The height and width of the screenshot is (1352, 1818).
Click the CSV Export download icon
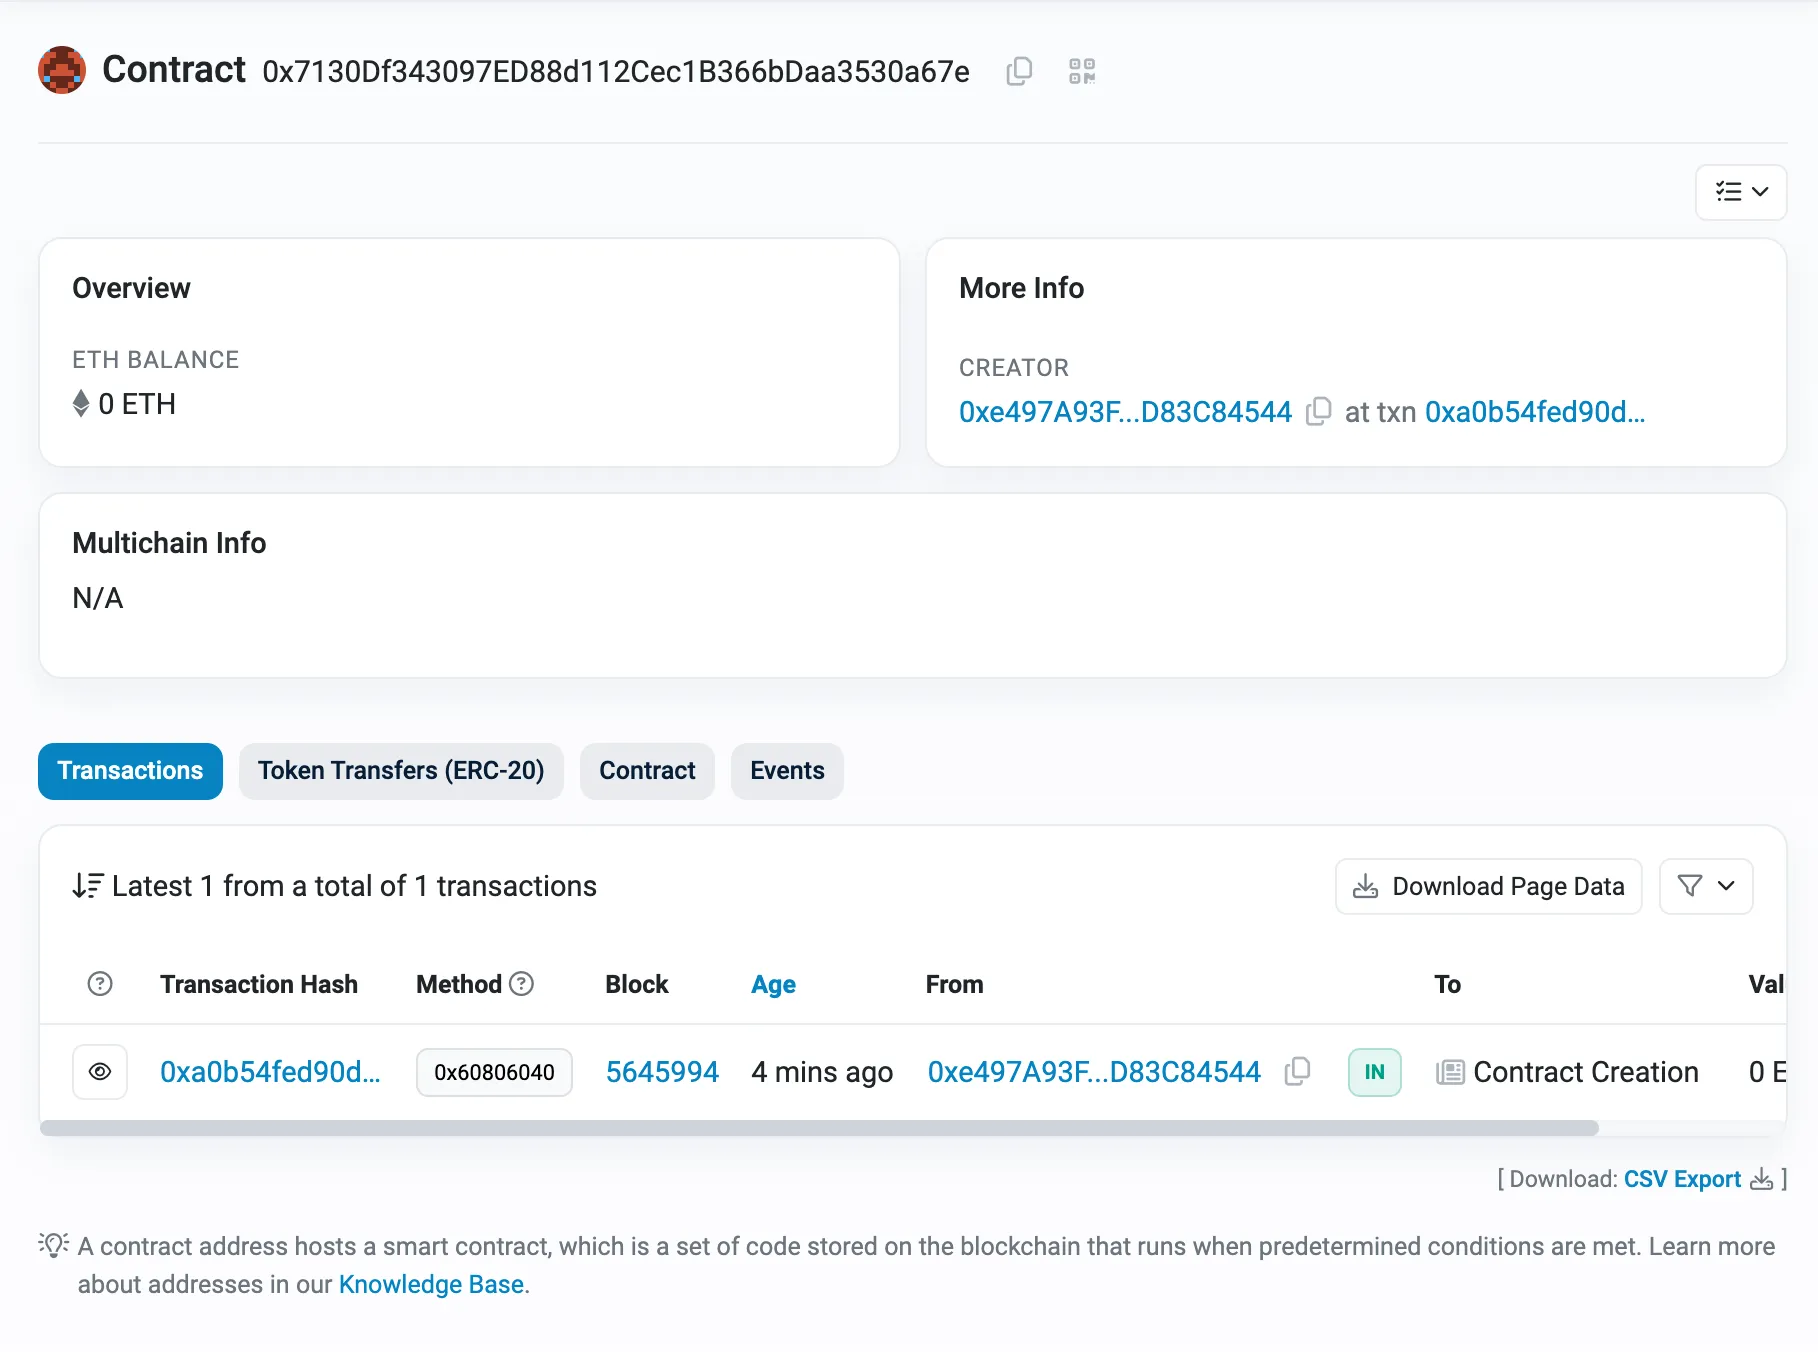[1761, 1179]
